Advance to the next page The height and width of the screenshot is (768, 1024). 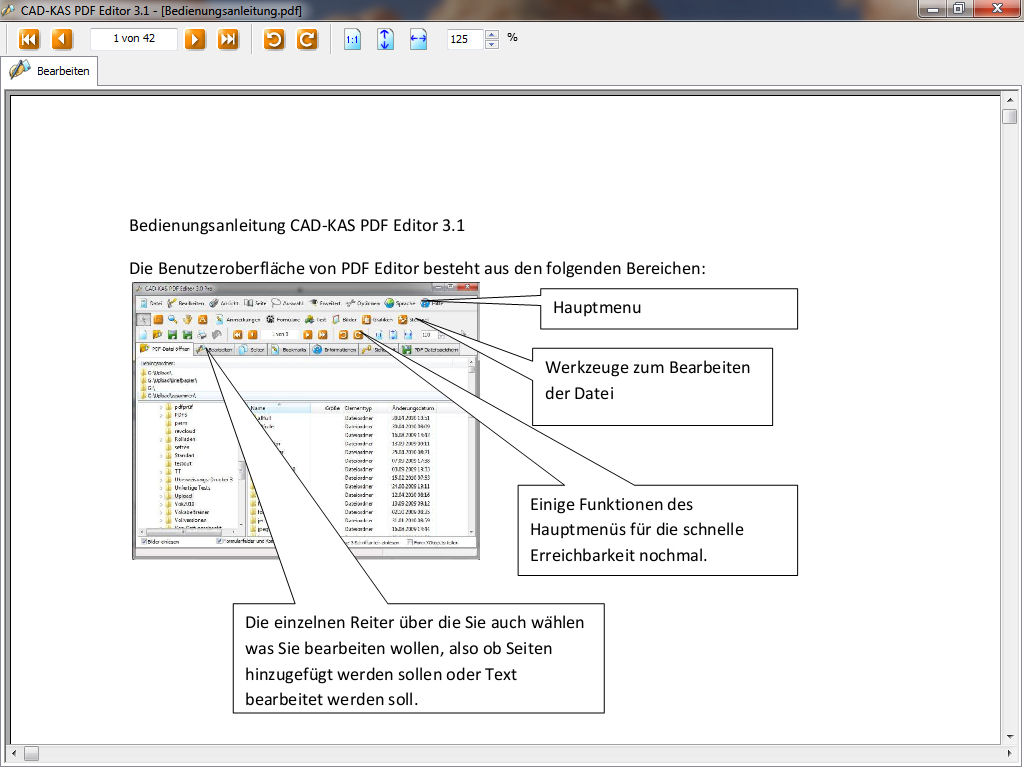(196, 39)
